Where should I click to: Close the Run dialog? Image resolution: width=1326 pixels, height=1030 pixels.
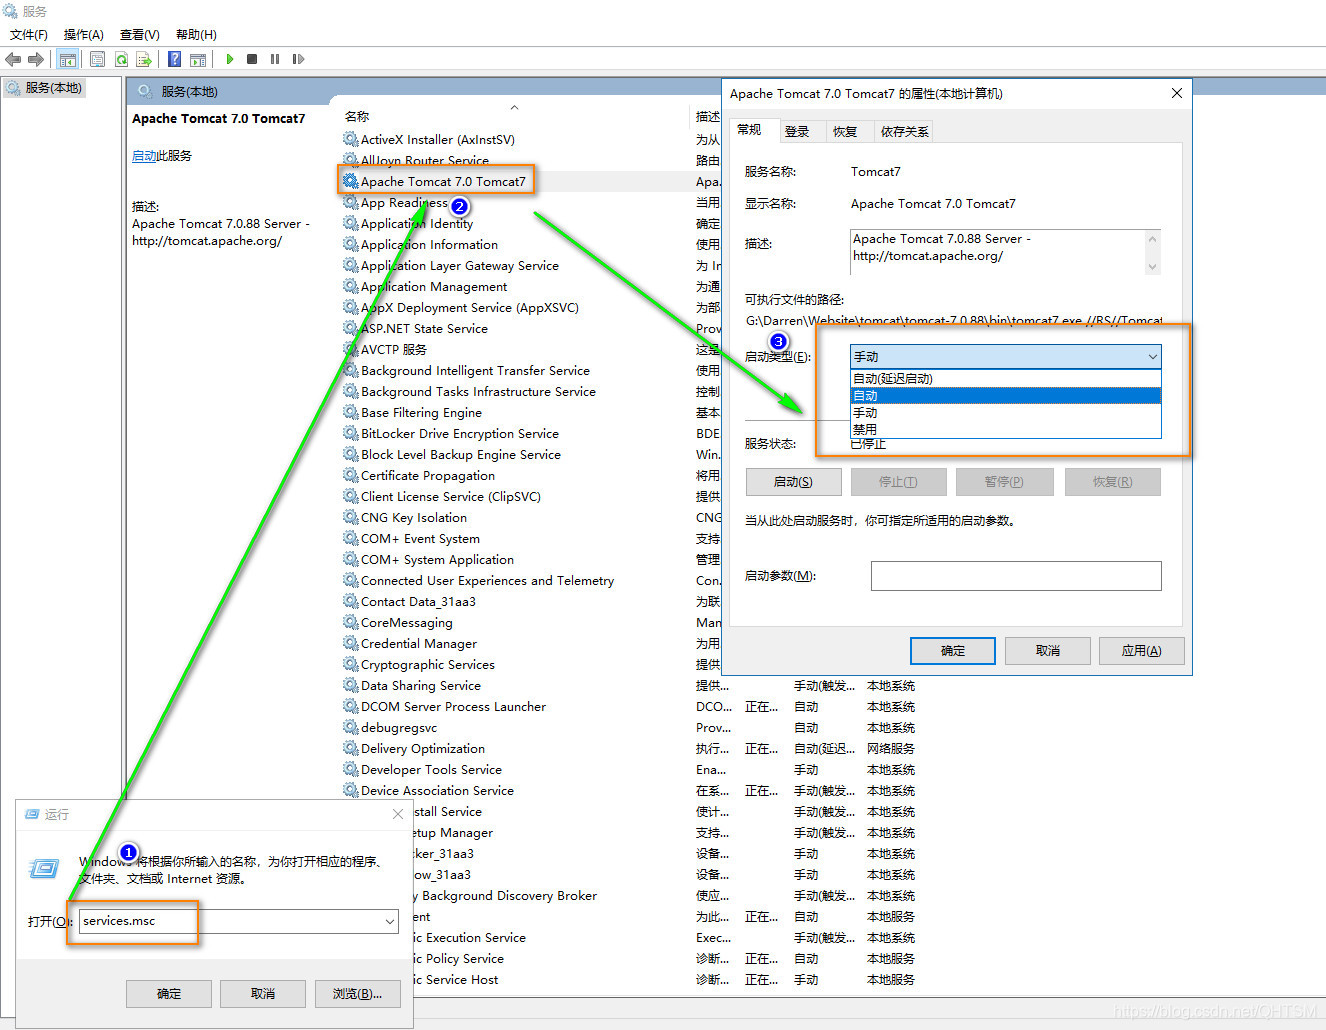coord(398,814)
